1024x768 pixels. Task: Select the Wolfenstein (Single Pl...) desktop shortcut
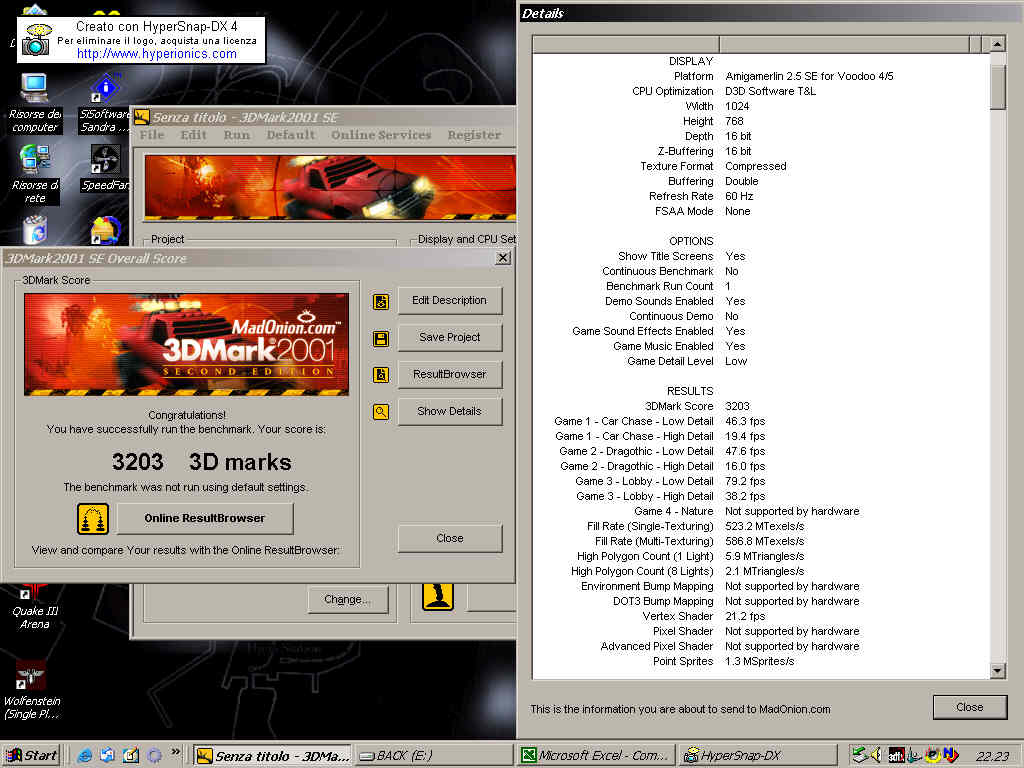point(31,691)
